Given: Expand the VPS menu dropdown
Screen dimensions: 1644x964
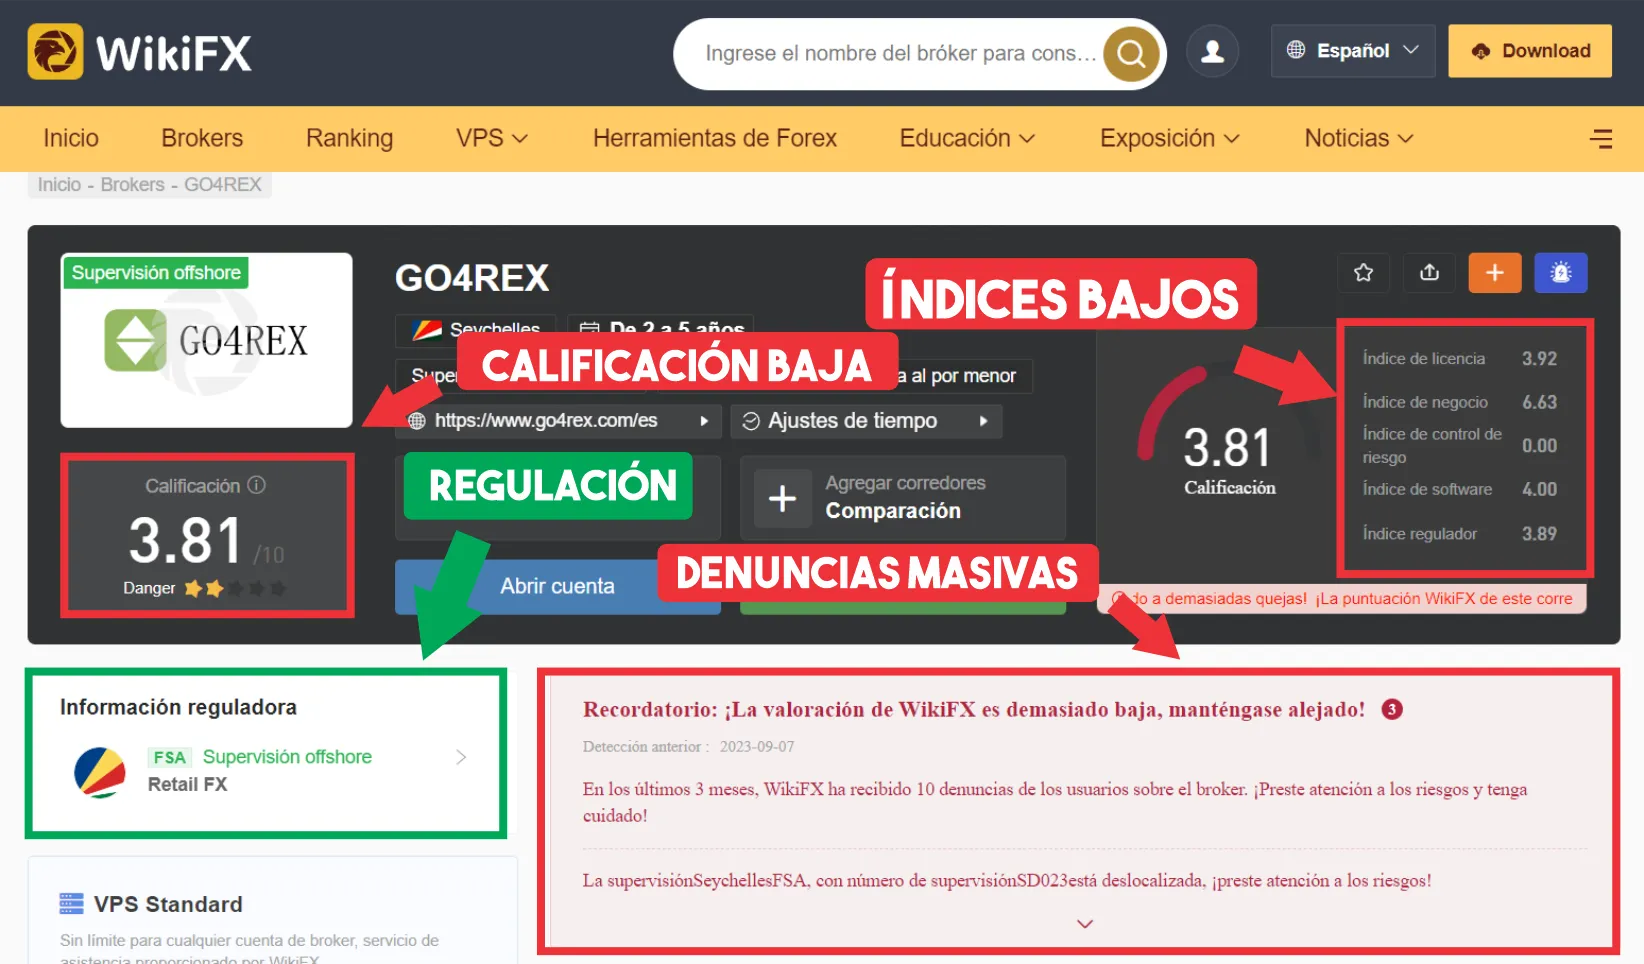Looking at the screenshot, I should pos(492,138).
